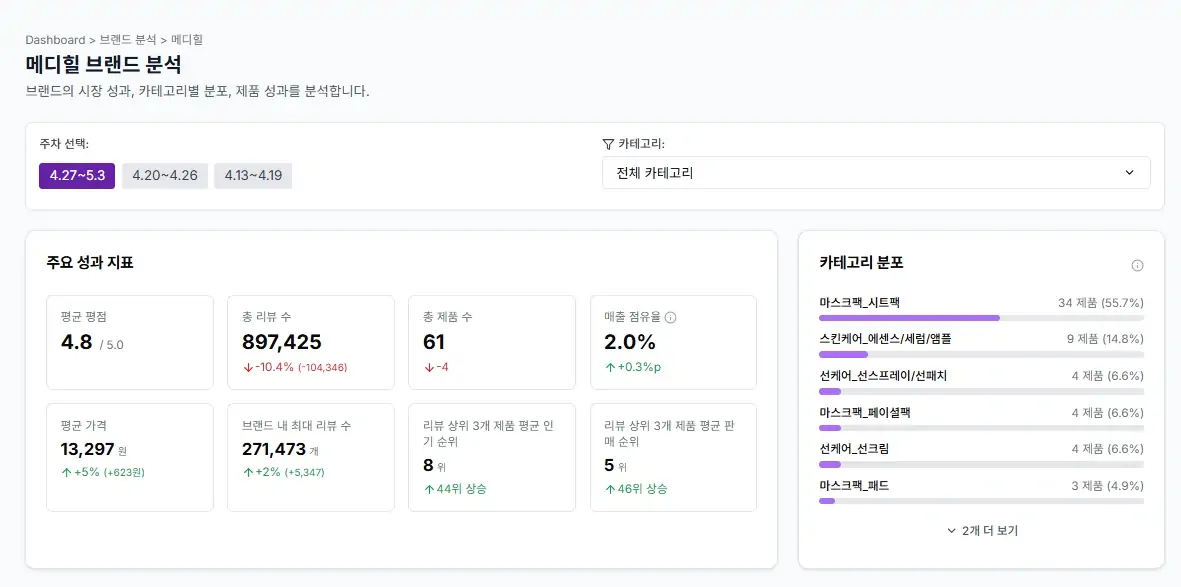Screen dimensions: 1181x587
Task: Open the 전체 카테고리 dropdown
Action: pos(876,173)
